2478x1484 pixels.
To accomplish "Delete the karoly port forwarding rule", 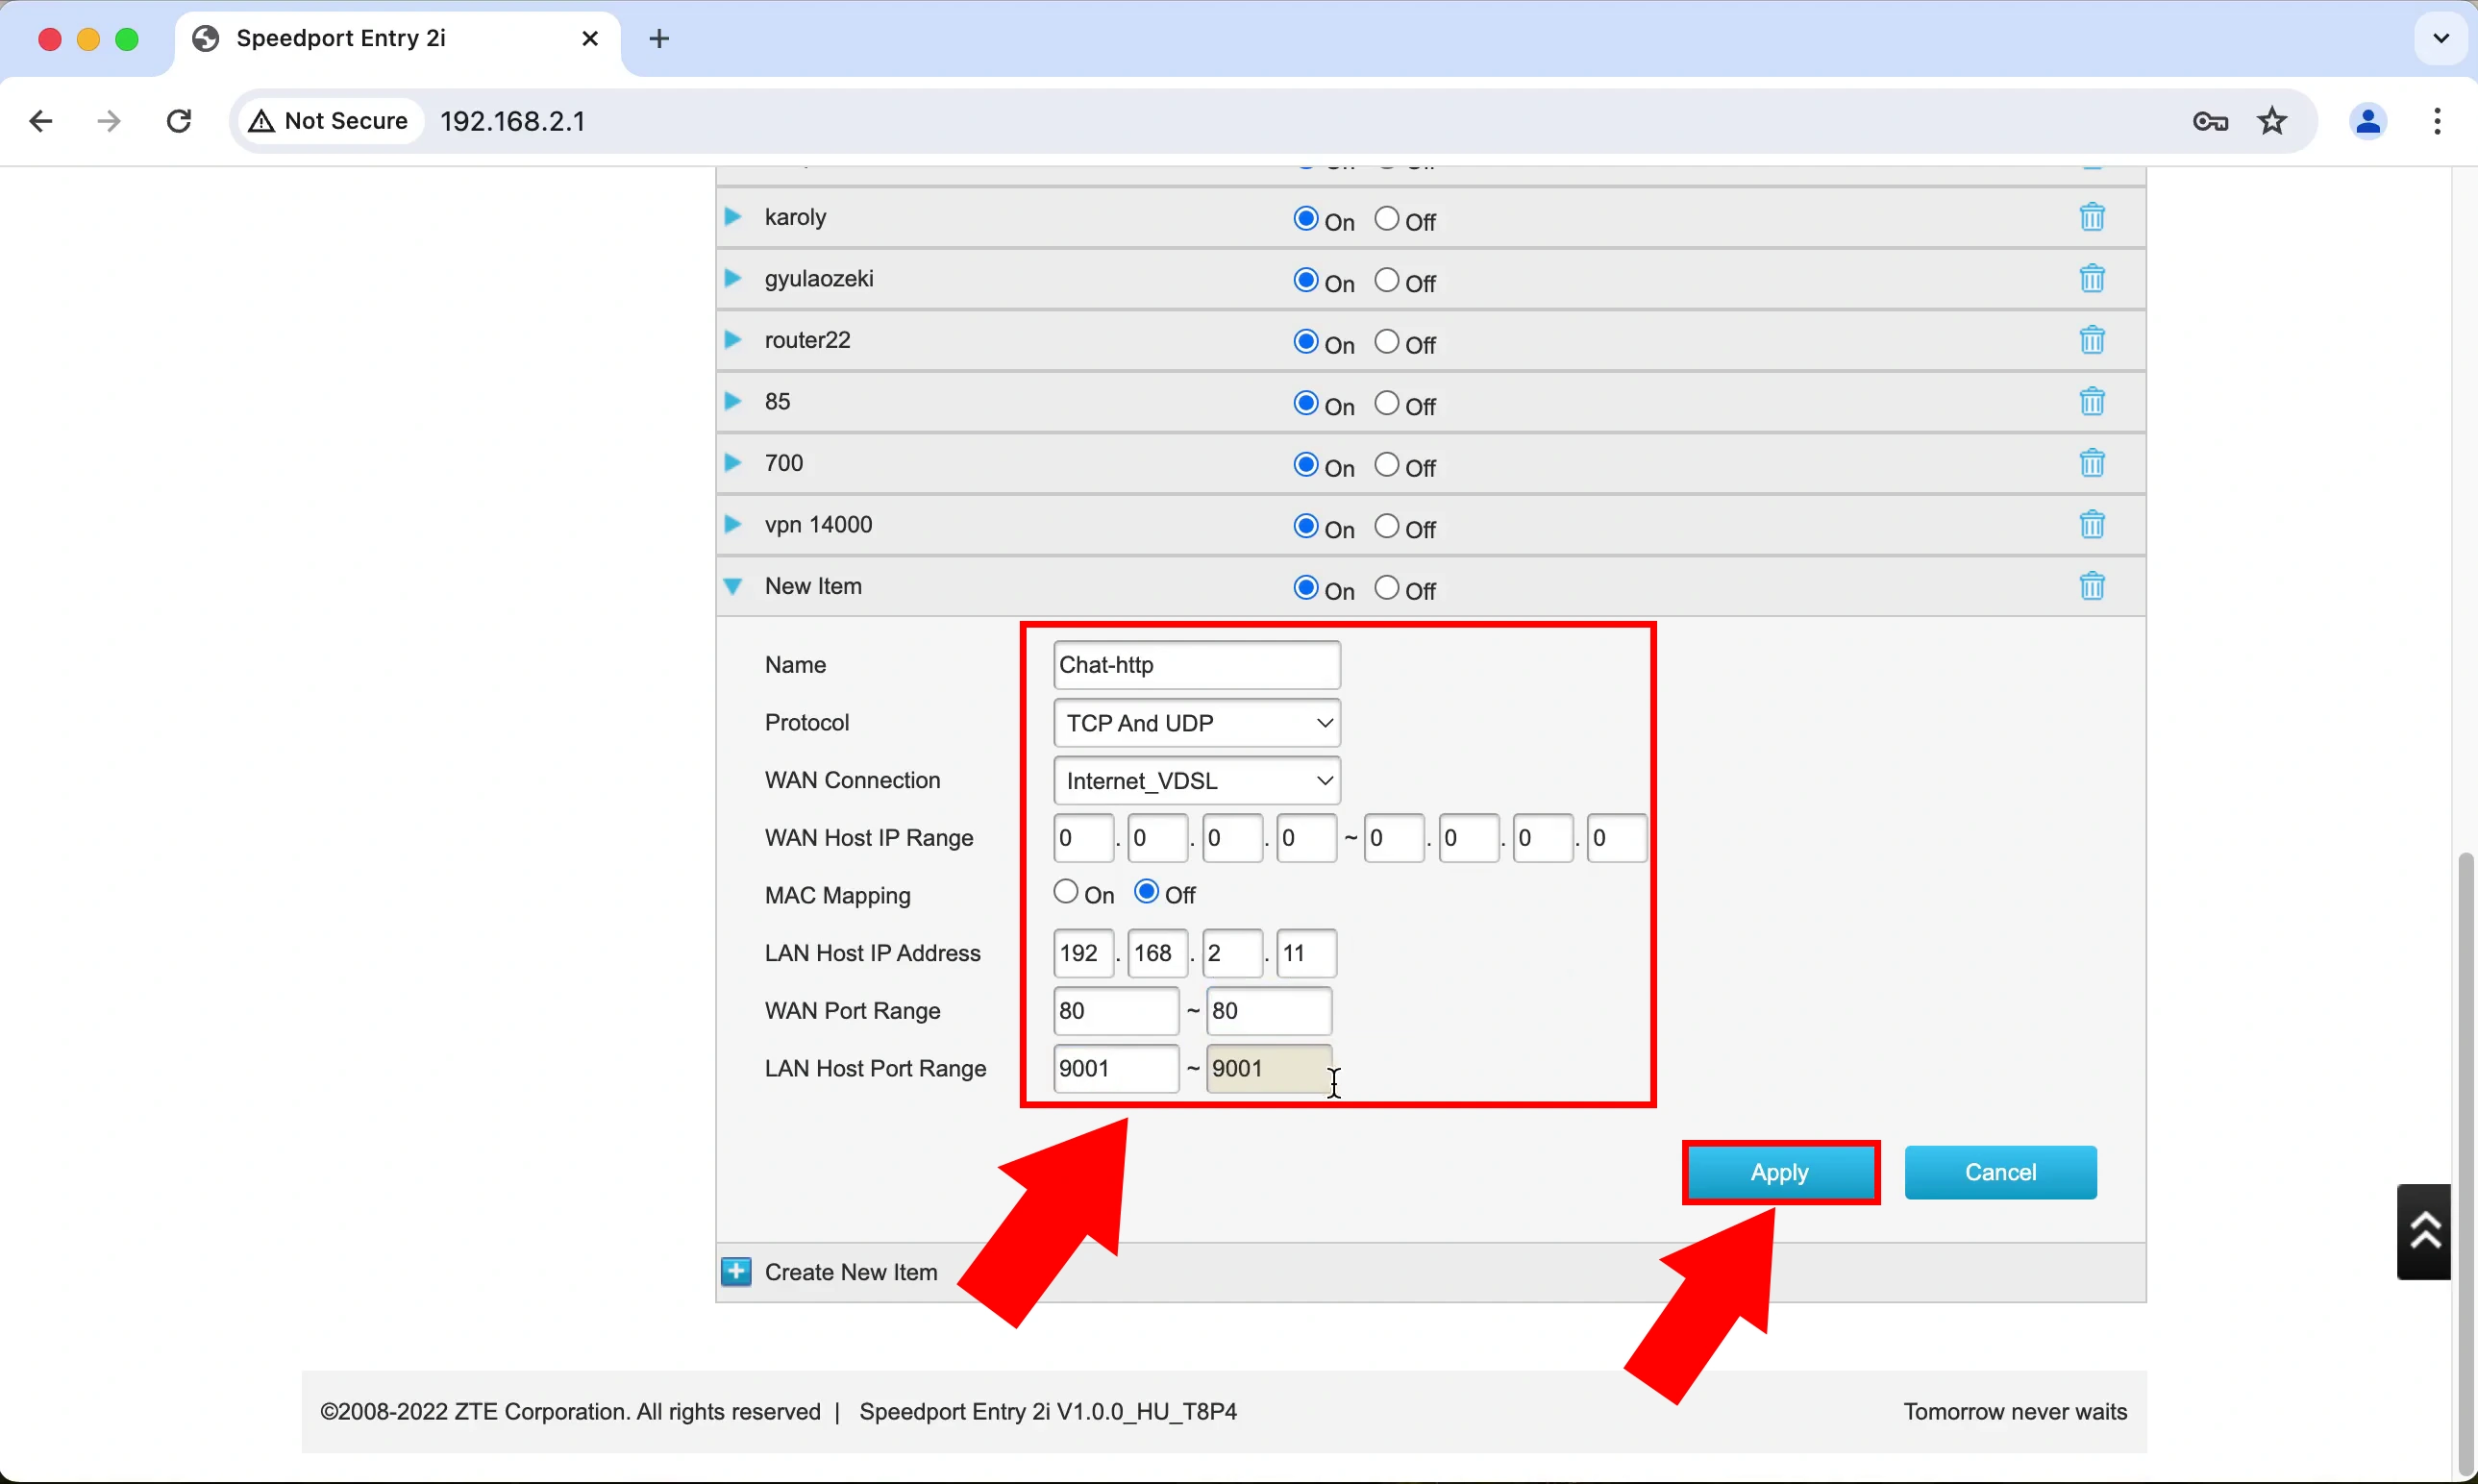I will tap(2092, 217).
